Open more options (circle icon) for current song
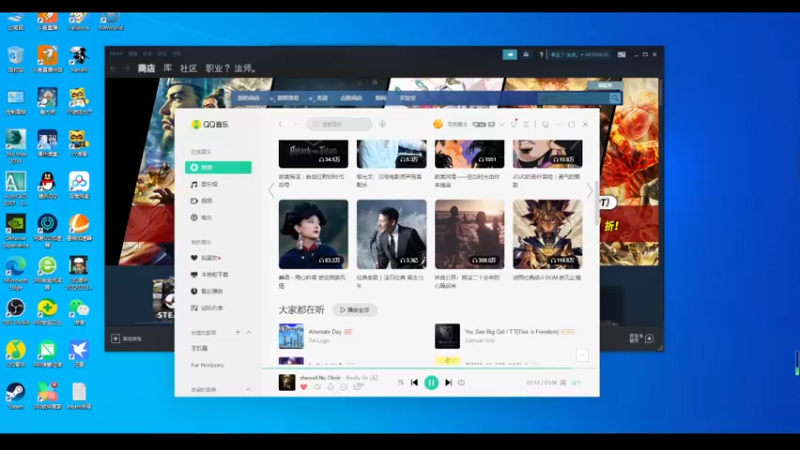Viewport: 800px width, 450px height. 344,387
